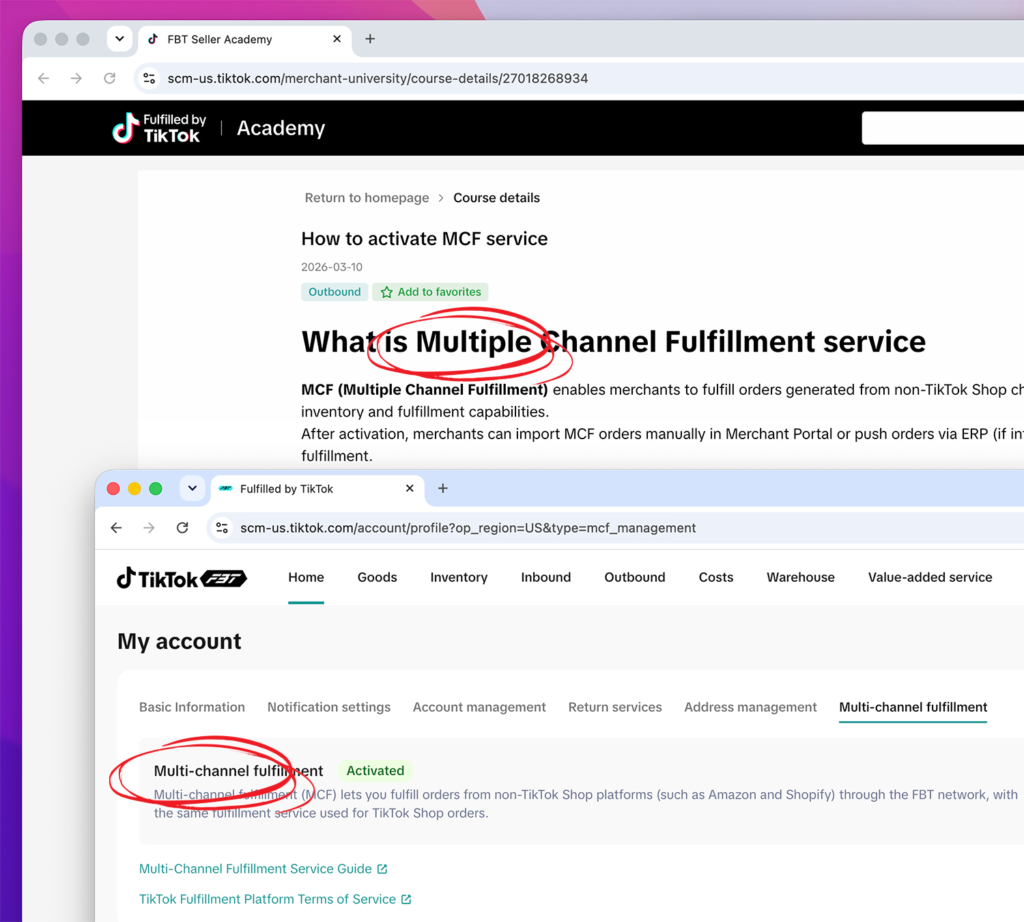Switch to Address management tab

pyautogui.click(x=750, y=707)
